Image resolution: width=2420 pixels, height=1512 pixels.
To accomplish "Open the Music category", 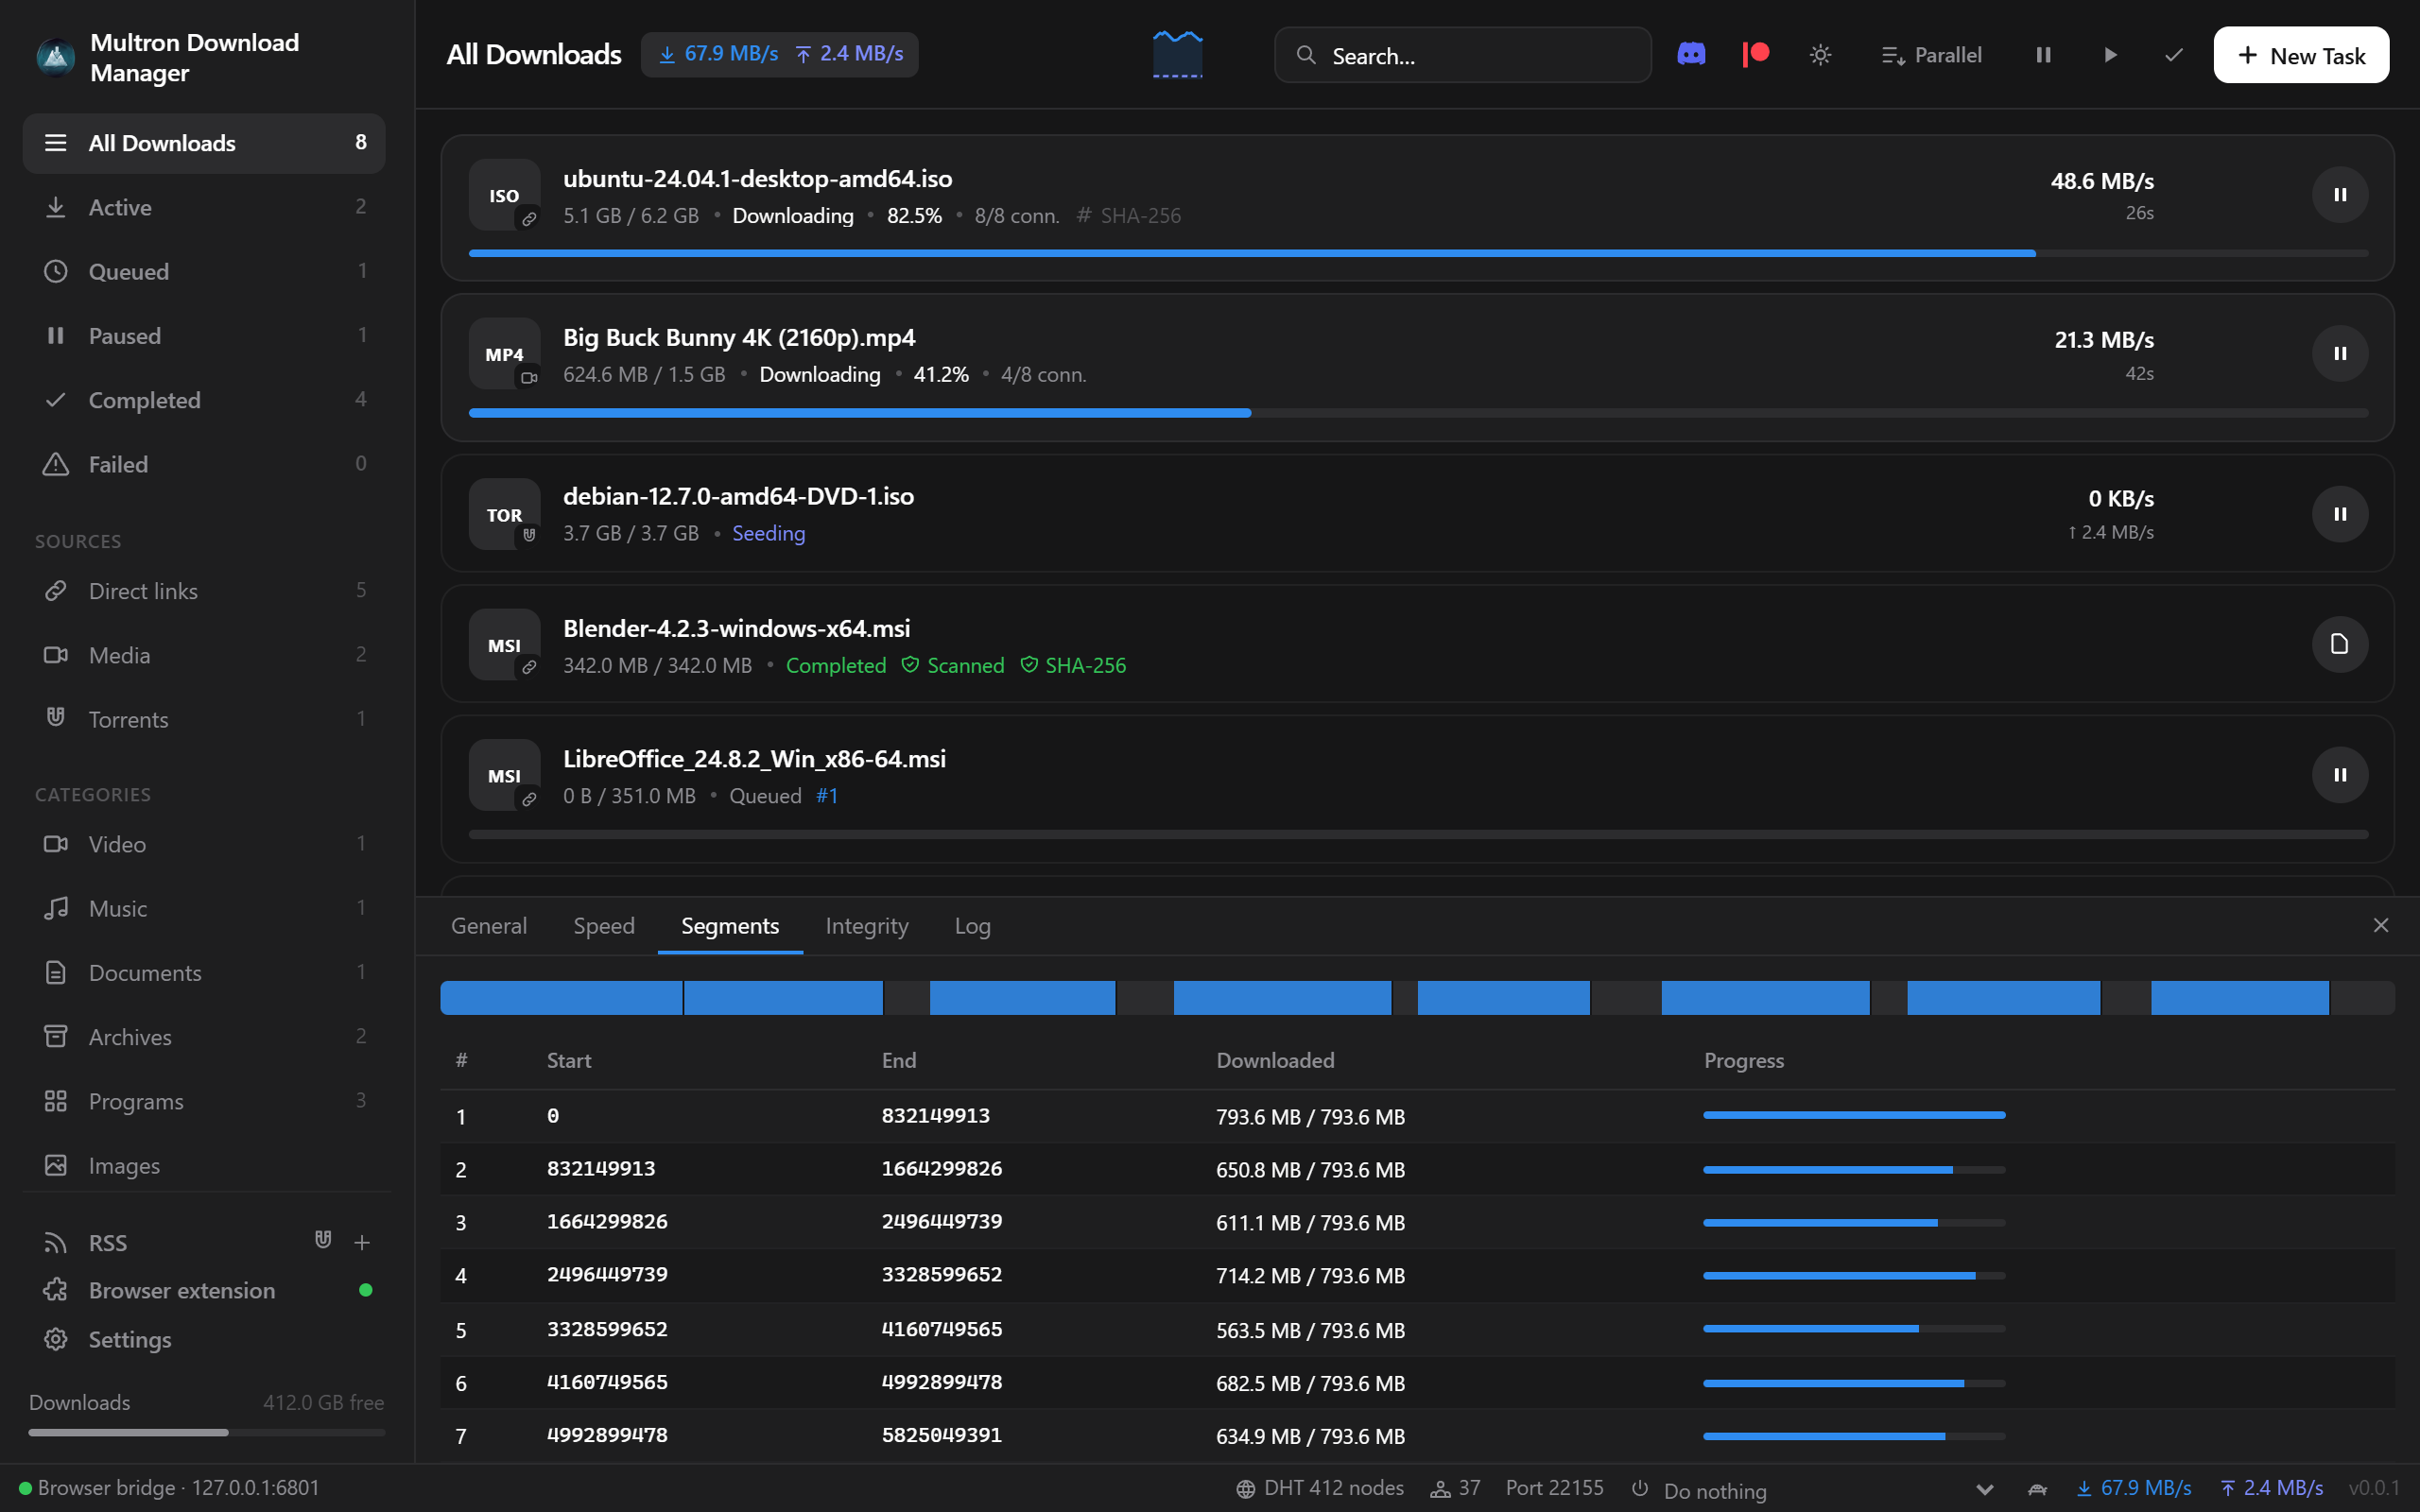I will pyautogui.click(x=204, y=908).
